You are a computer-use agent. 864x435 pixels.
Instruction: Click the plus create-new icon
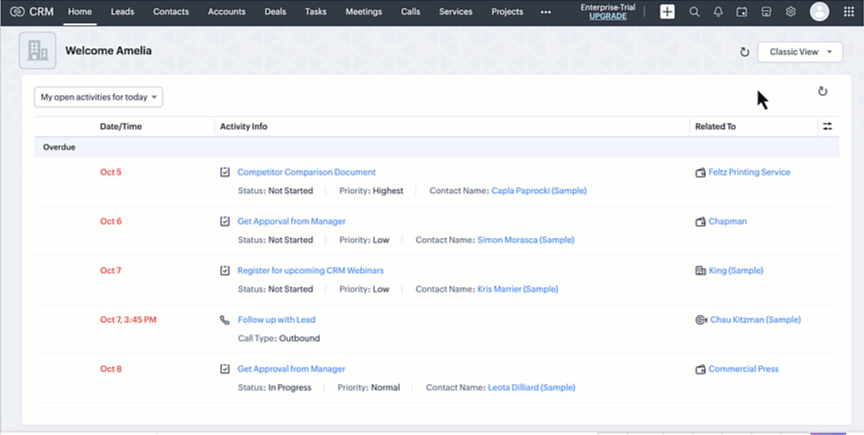click(667, 12)
